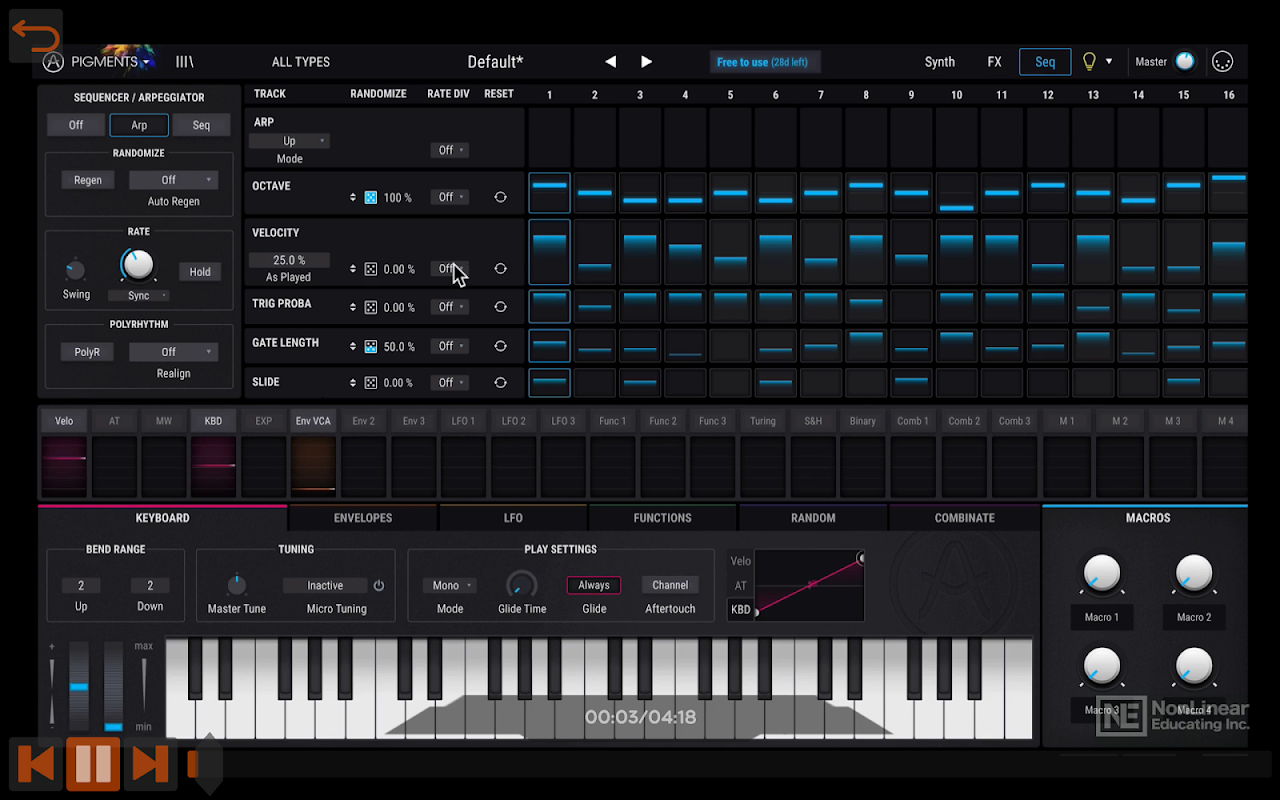Open the Play Settings Mono mode dropdown
The width and height of the screenshot is (1280, 800).
click(x=450, y=585)
